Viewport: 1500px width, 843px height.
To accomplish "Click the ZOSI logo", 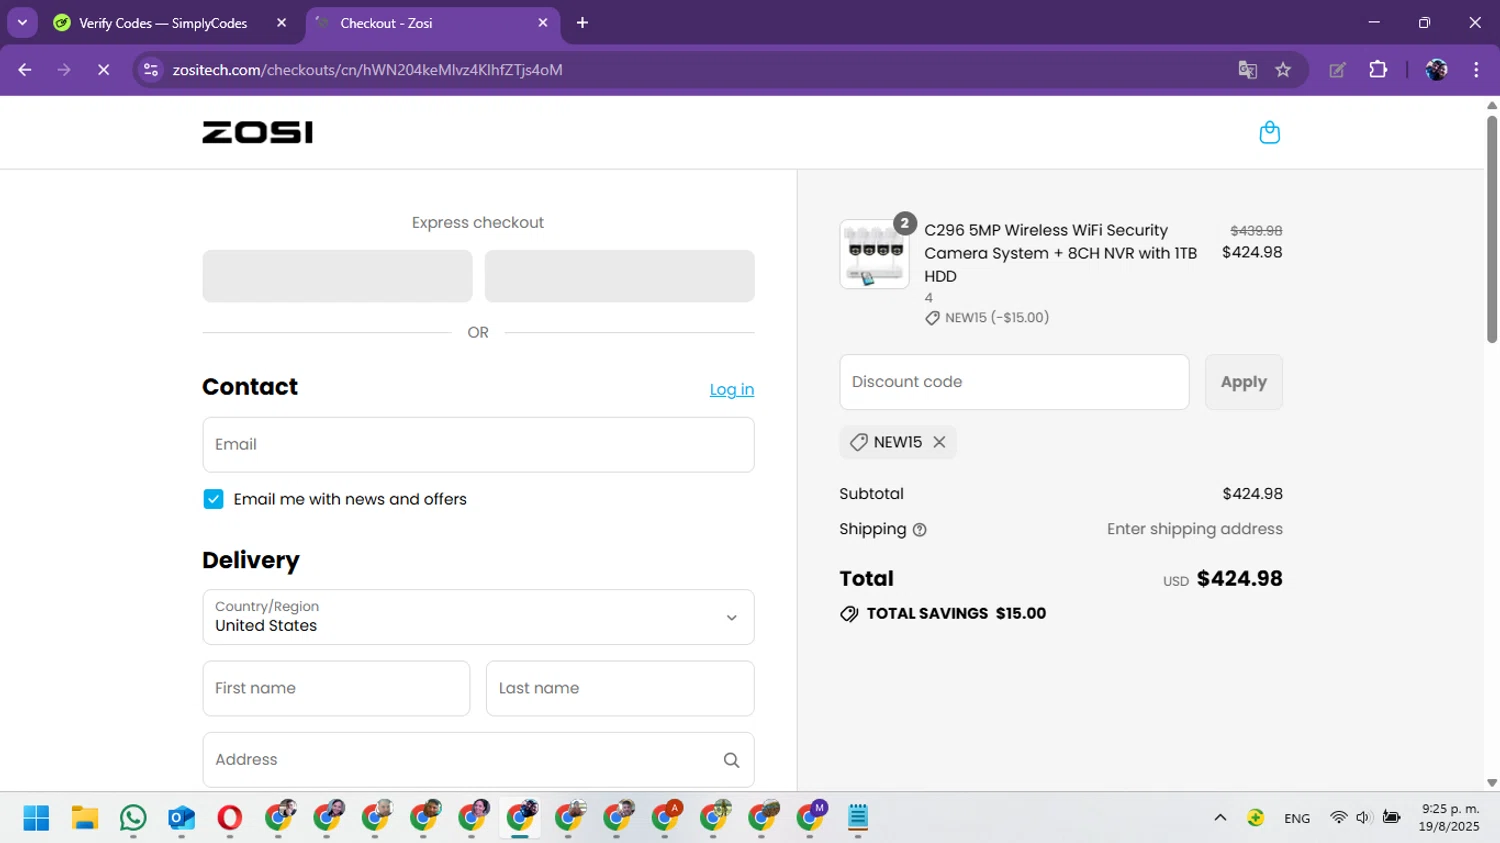I will [257, 132].
